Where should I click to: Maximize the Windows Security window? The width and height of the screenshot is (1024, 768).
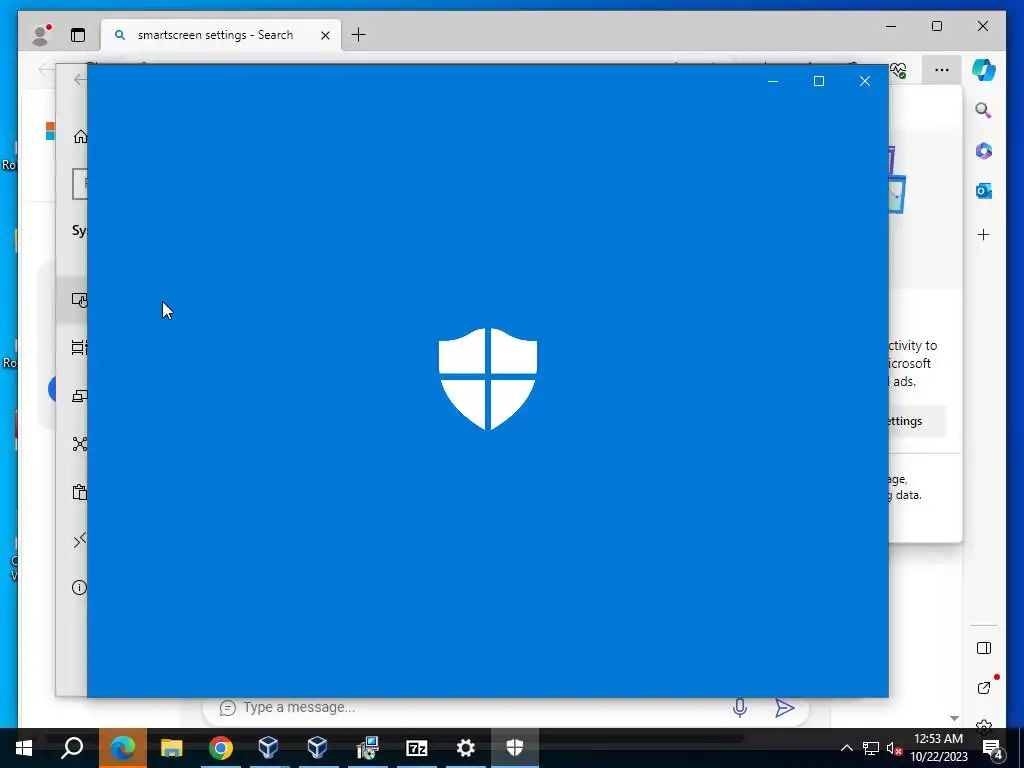coord(819,81)
